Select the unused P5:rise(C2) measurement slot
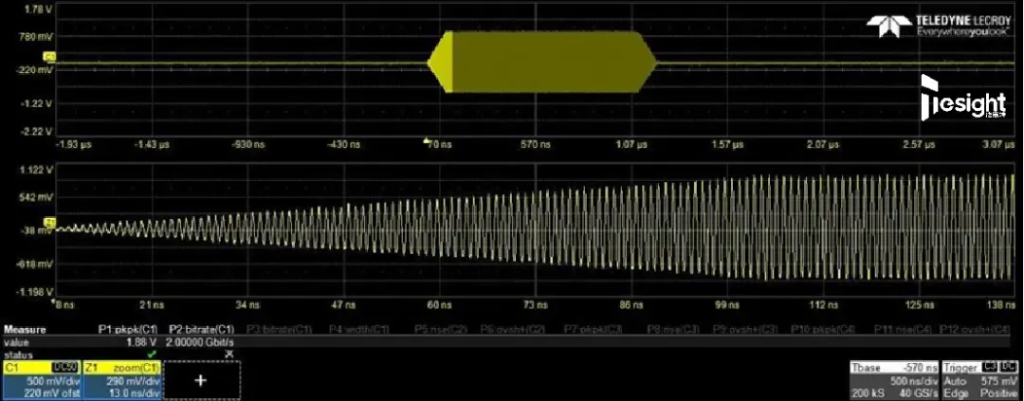Screen dimensions: 1024x401 point(441,330)
